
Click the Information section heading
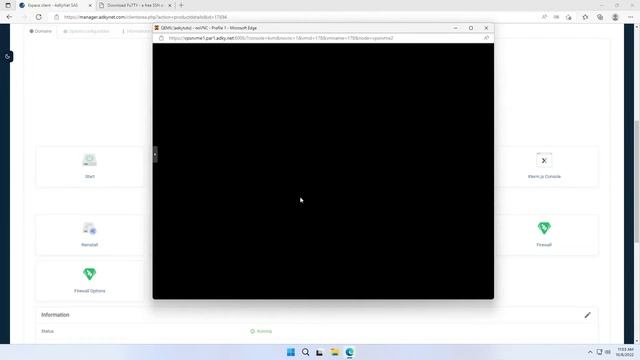pyautogui.click(x=55, y=315)
